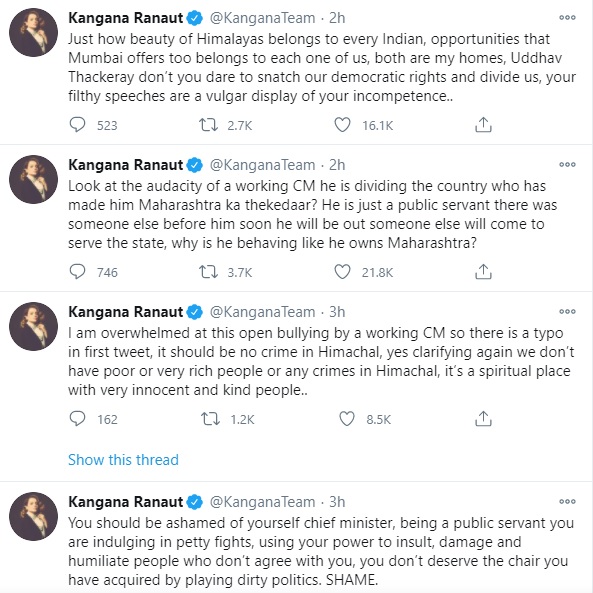This screenshot has width=593, height=593.
Task: Open more options on the SHAME tweet
Action: 567,501
